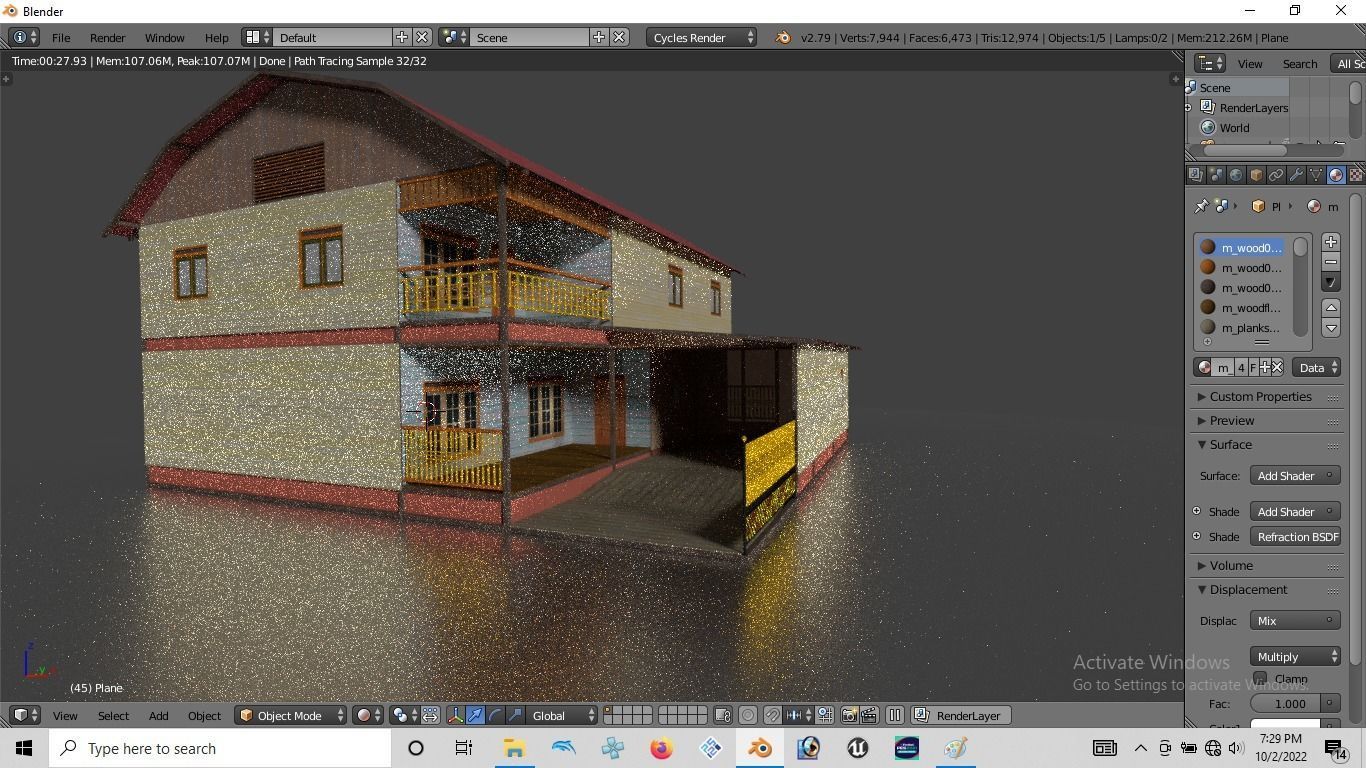1366x768 pixels.
Task: Open the Multiply blend type dropdown
Action: [x=1295, y=657]
